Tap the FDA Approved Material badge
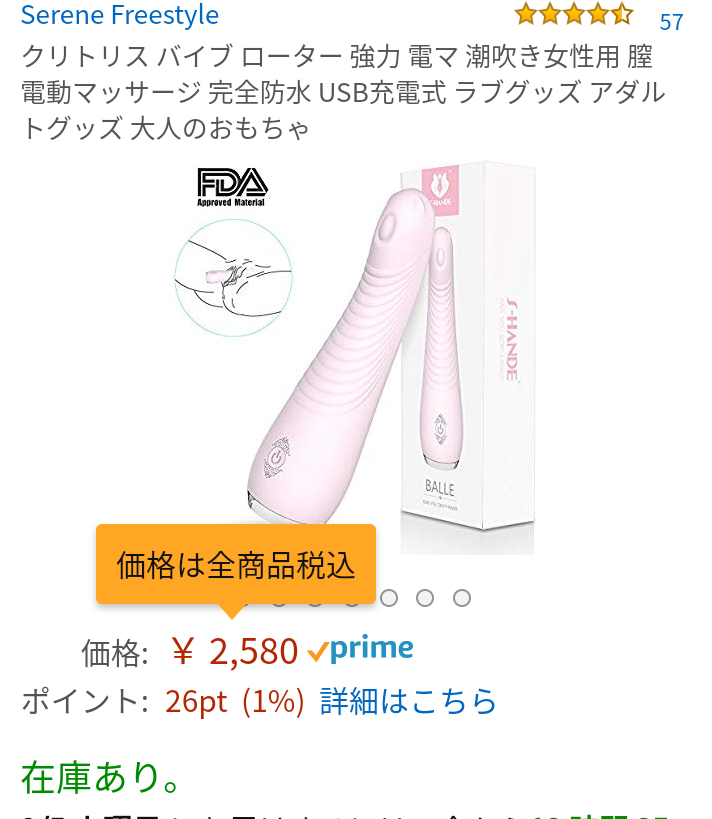This screenshot has width=712, height=819. pyautogui.click(x=231, y=187)
